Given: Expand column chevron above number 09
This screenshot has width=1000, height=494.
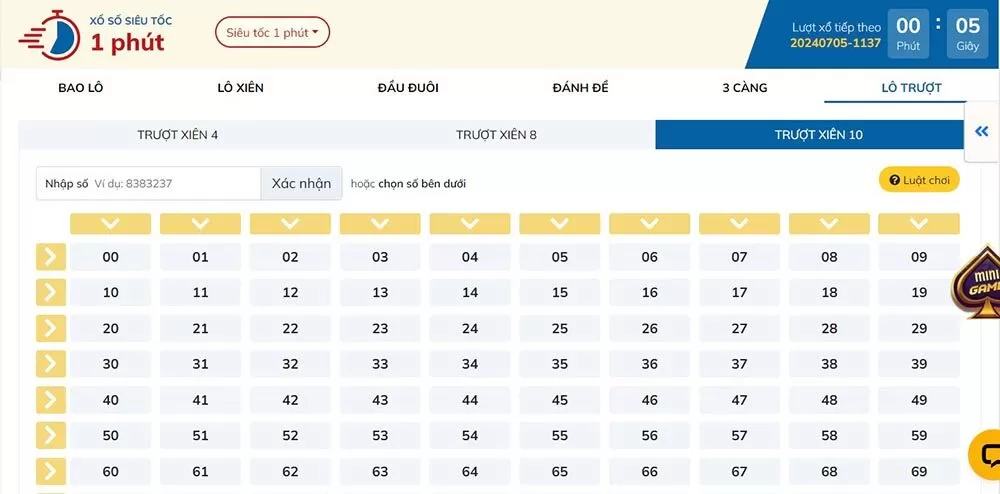Looking at the screenshot, I should click(918, 224).
